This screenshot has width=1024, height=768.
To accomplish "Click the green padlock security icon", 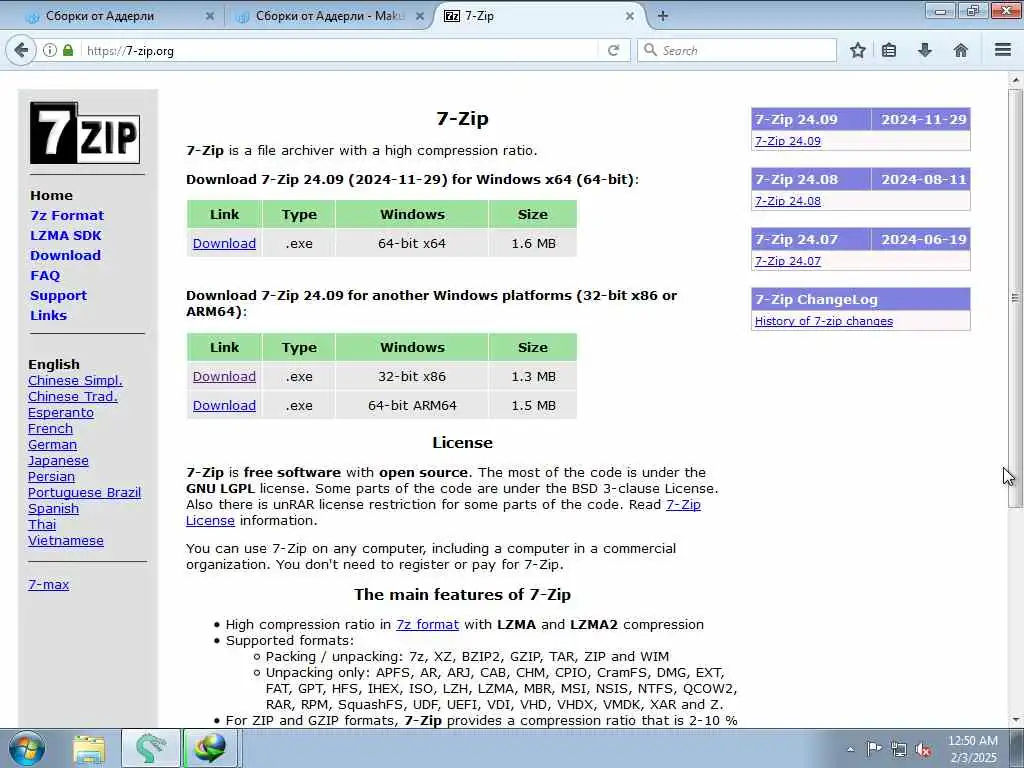I will 68,50.
